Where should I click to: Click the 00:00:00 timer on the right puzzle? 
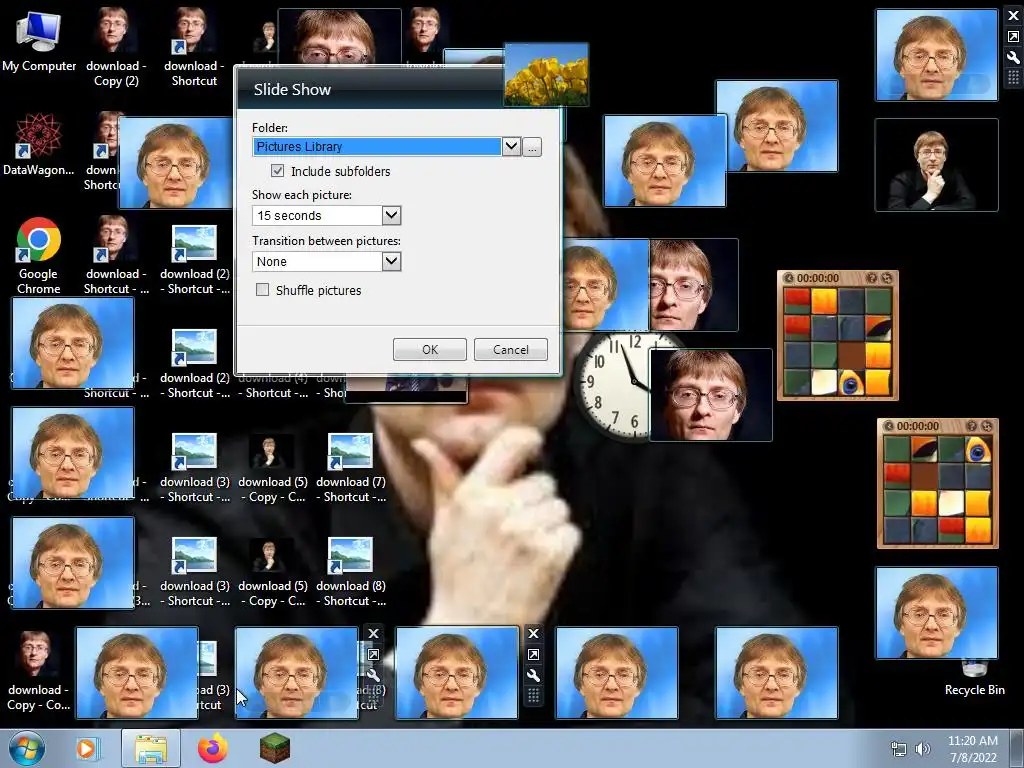point(918,426)
